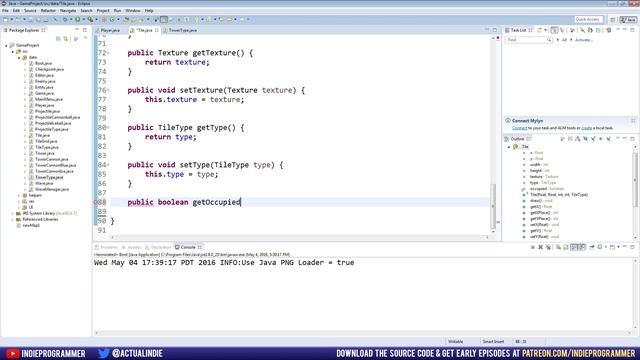Select the draw() method in Outline
640x360 pixels.
[x=541, y=201]
